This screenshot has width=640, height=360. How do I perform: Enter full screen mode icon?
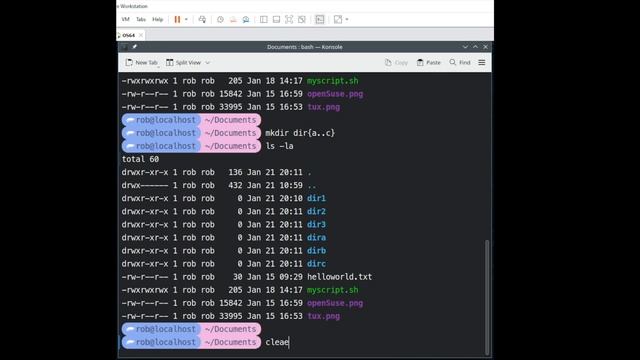pyautogui.click(x=289, y=20)
